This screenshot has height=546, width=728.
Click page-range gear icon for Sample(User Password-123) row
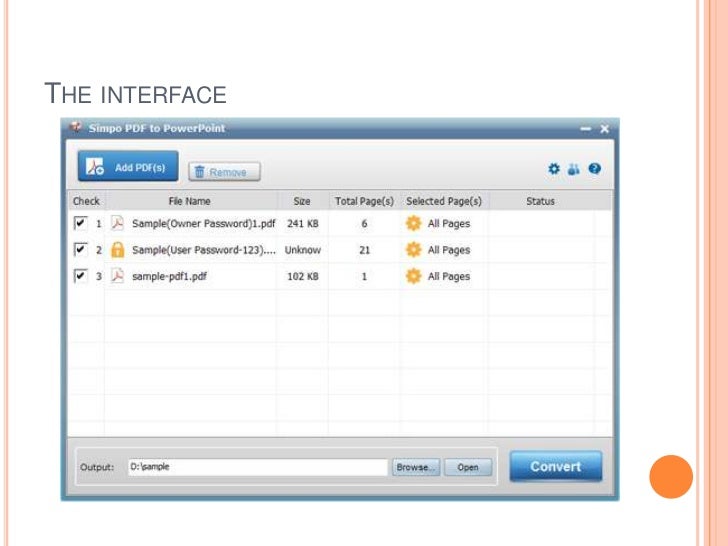pos(413,250)
